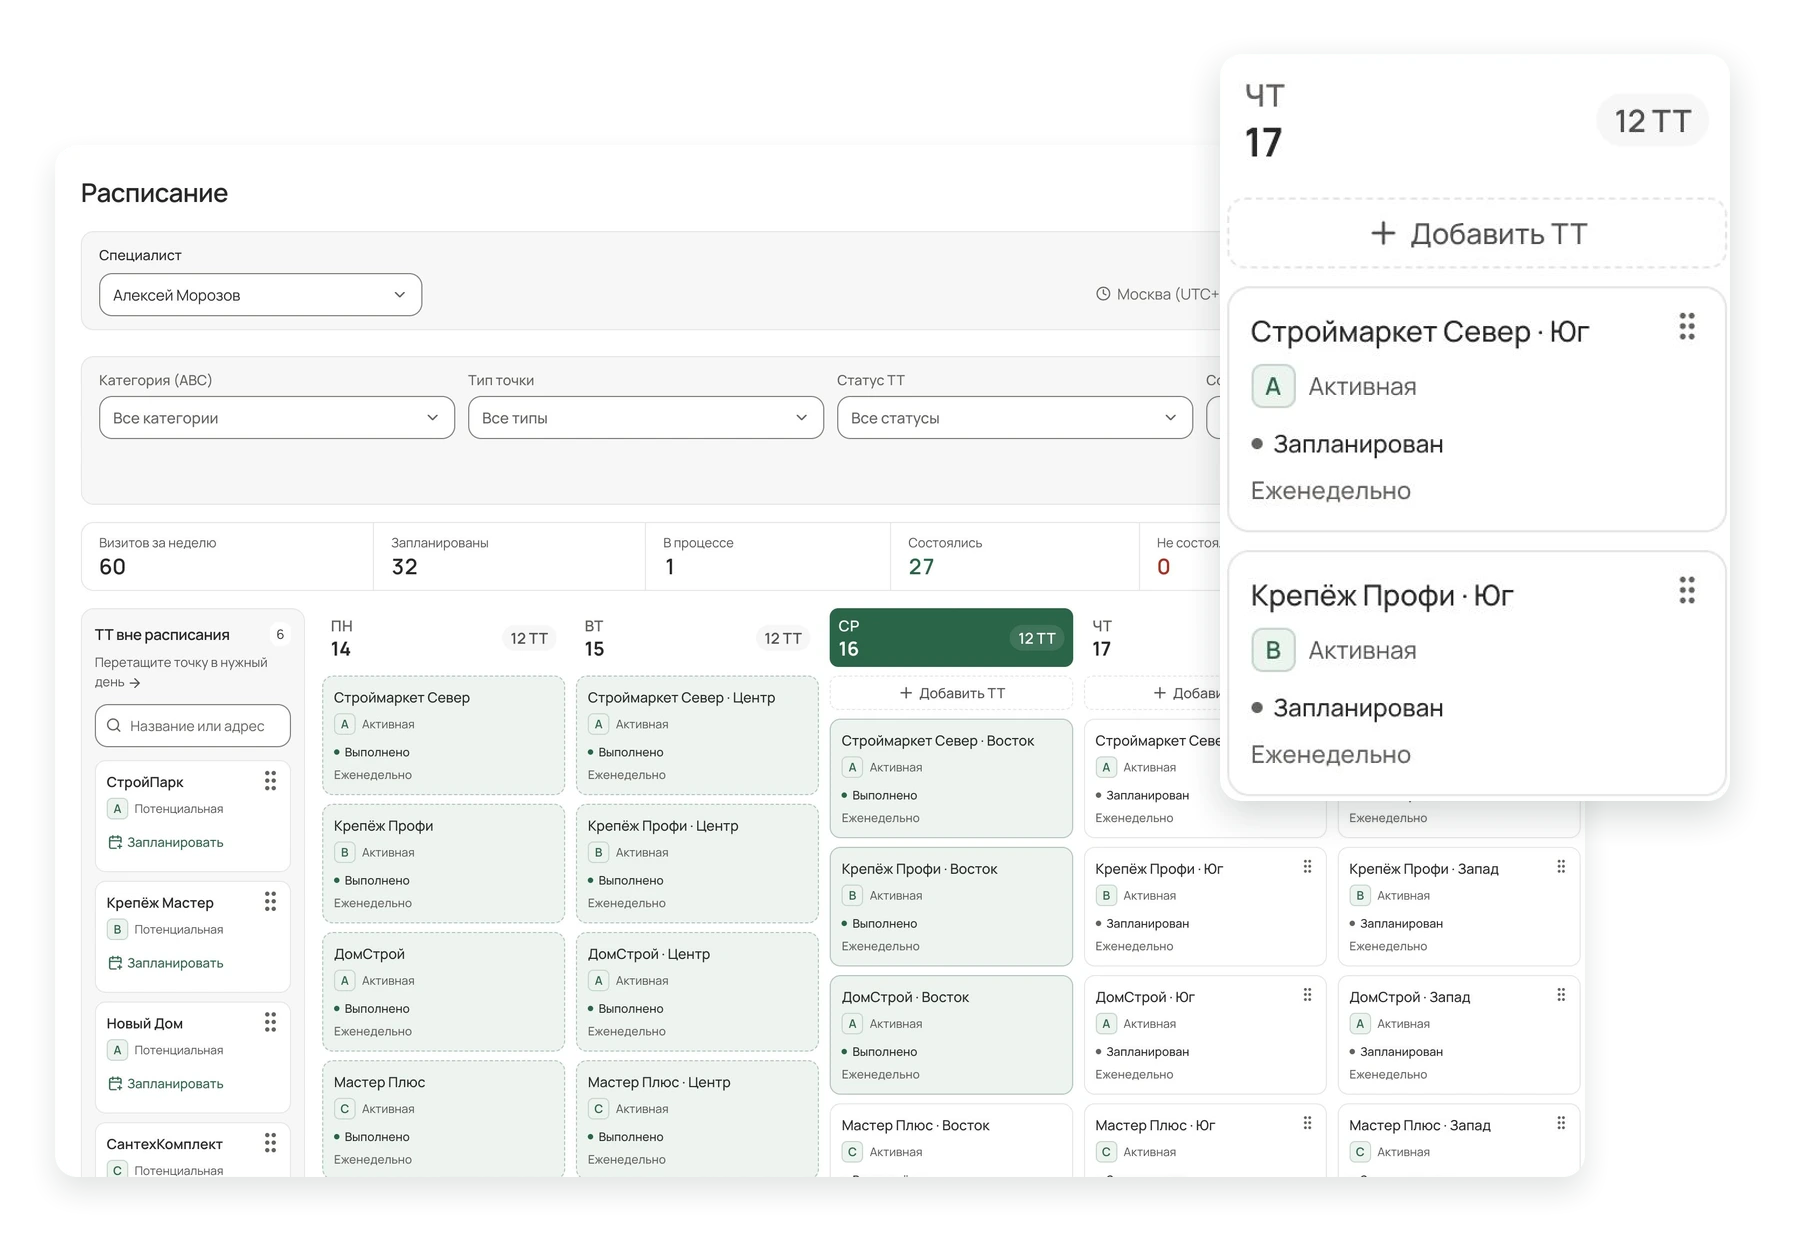Click drag handle on zoomed Строймаркет Север · Юг card
The width and height of the screenshot is (1800, 1260).
coord(1687,327)
